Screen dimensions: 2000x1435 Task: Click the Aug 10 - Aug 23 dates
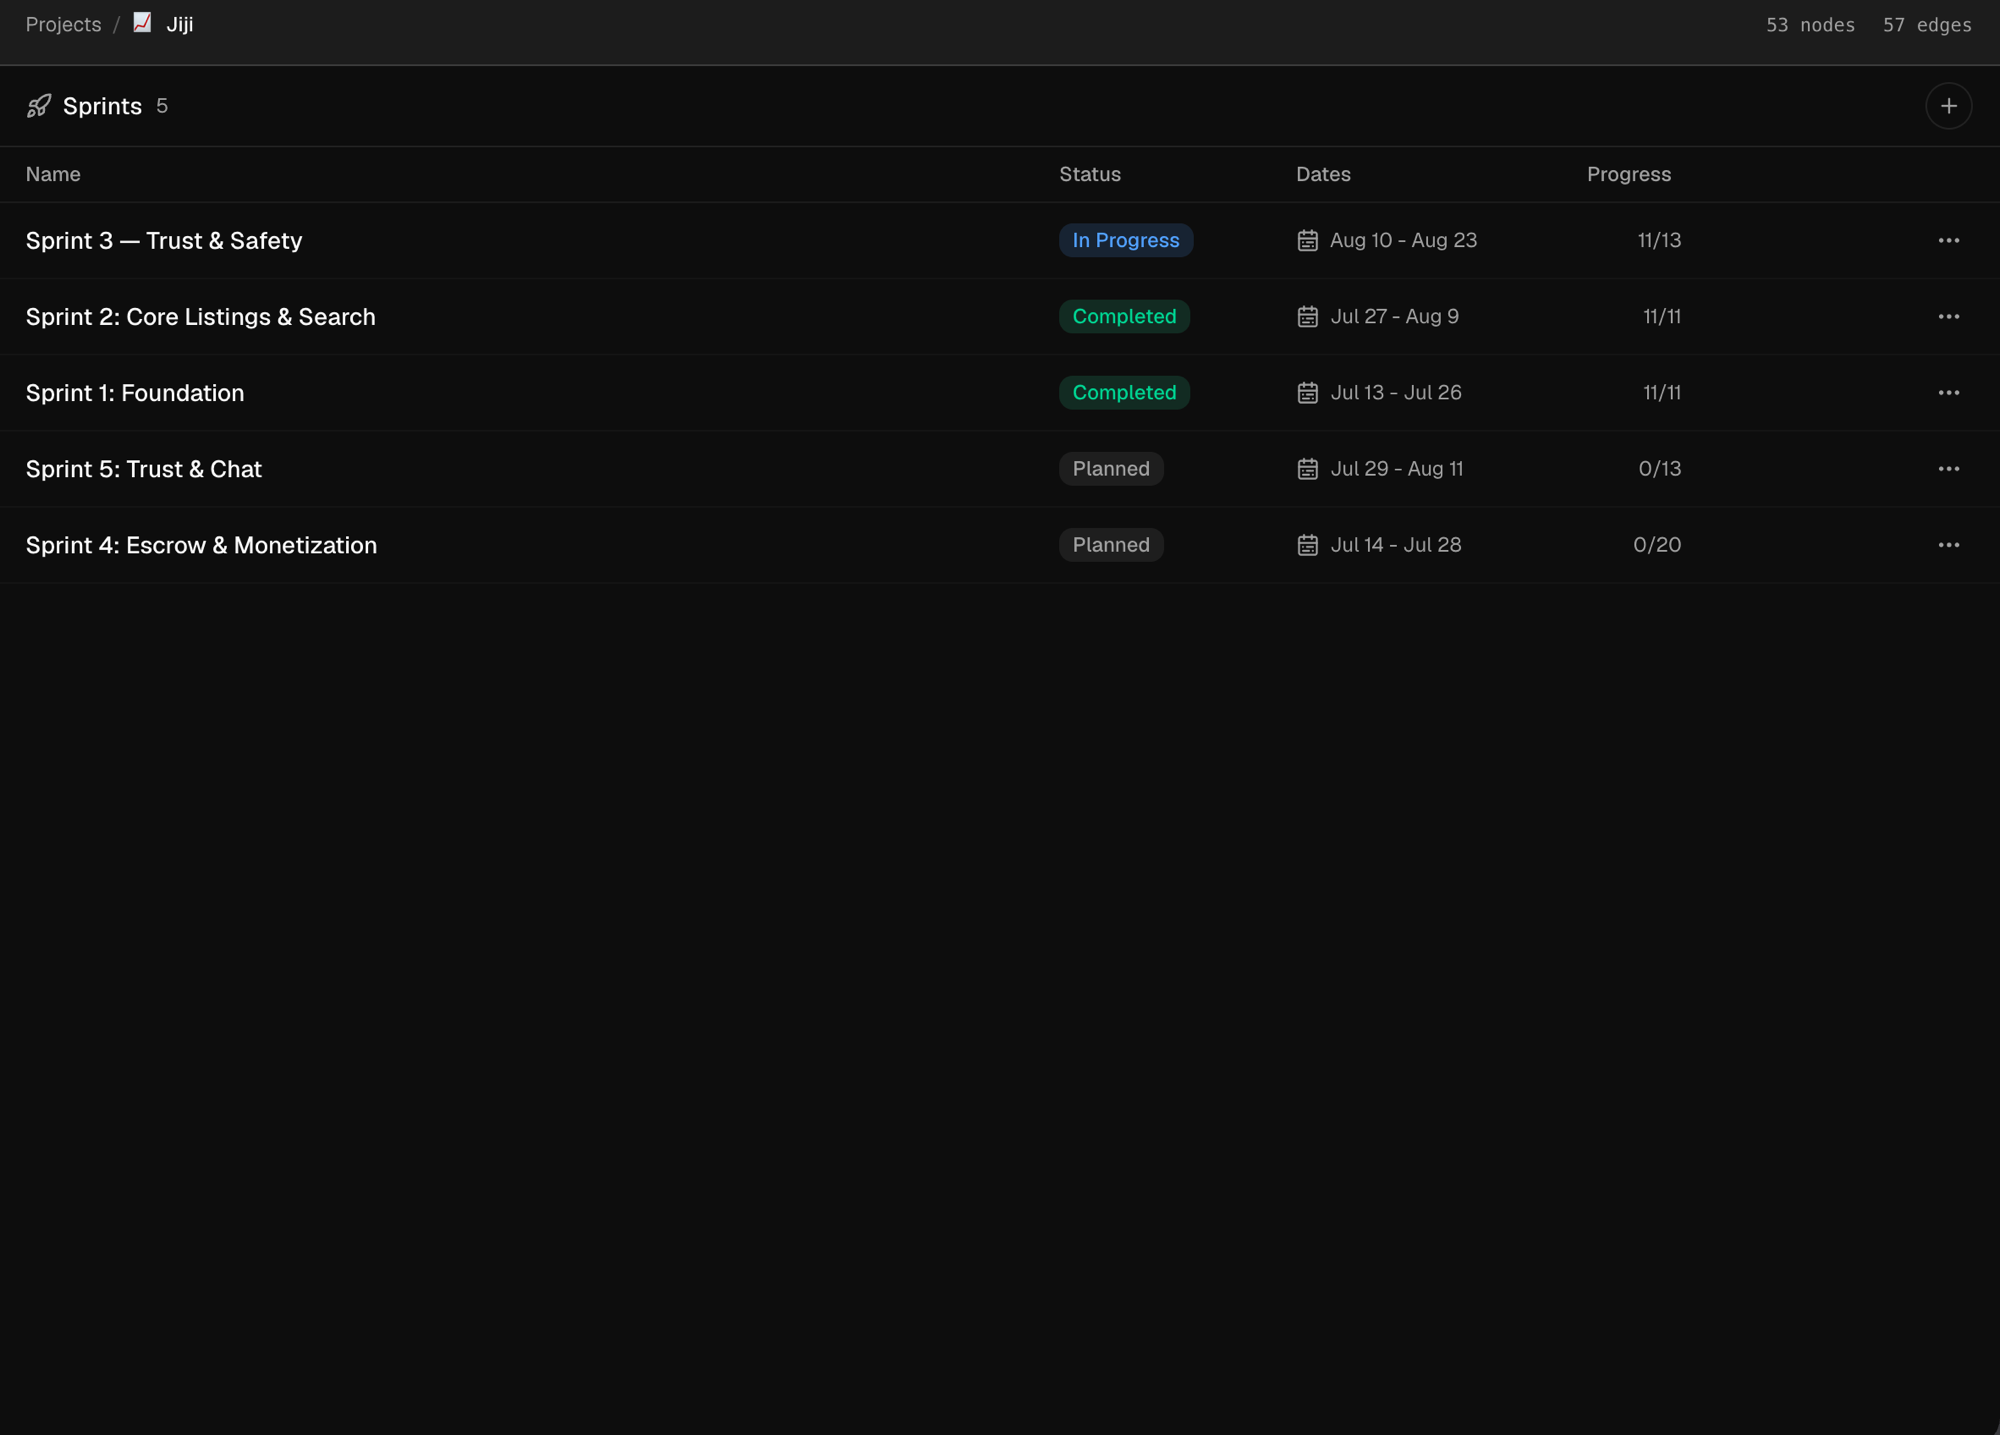coord(1403,240)
